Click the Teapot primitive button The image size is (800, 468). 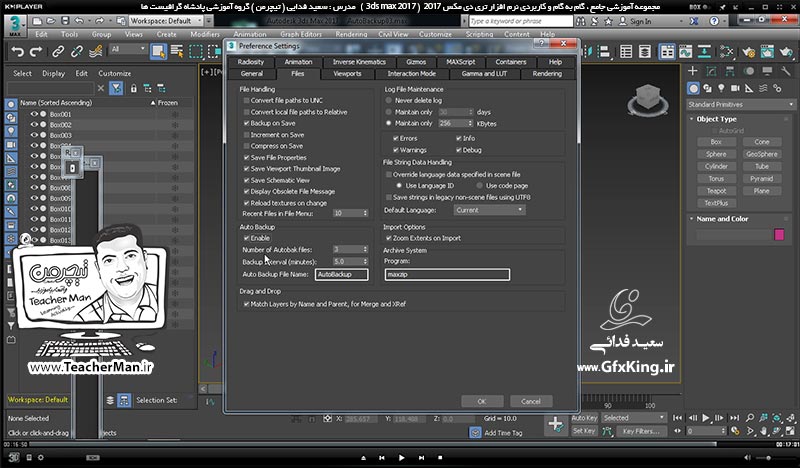point(716,191)
